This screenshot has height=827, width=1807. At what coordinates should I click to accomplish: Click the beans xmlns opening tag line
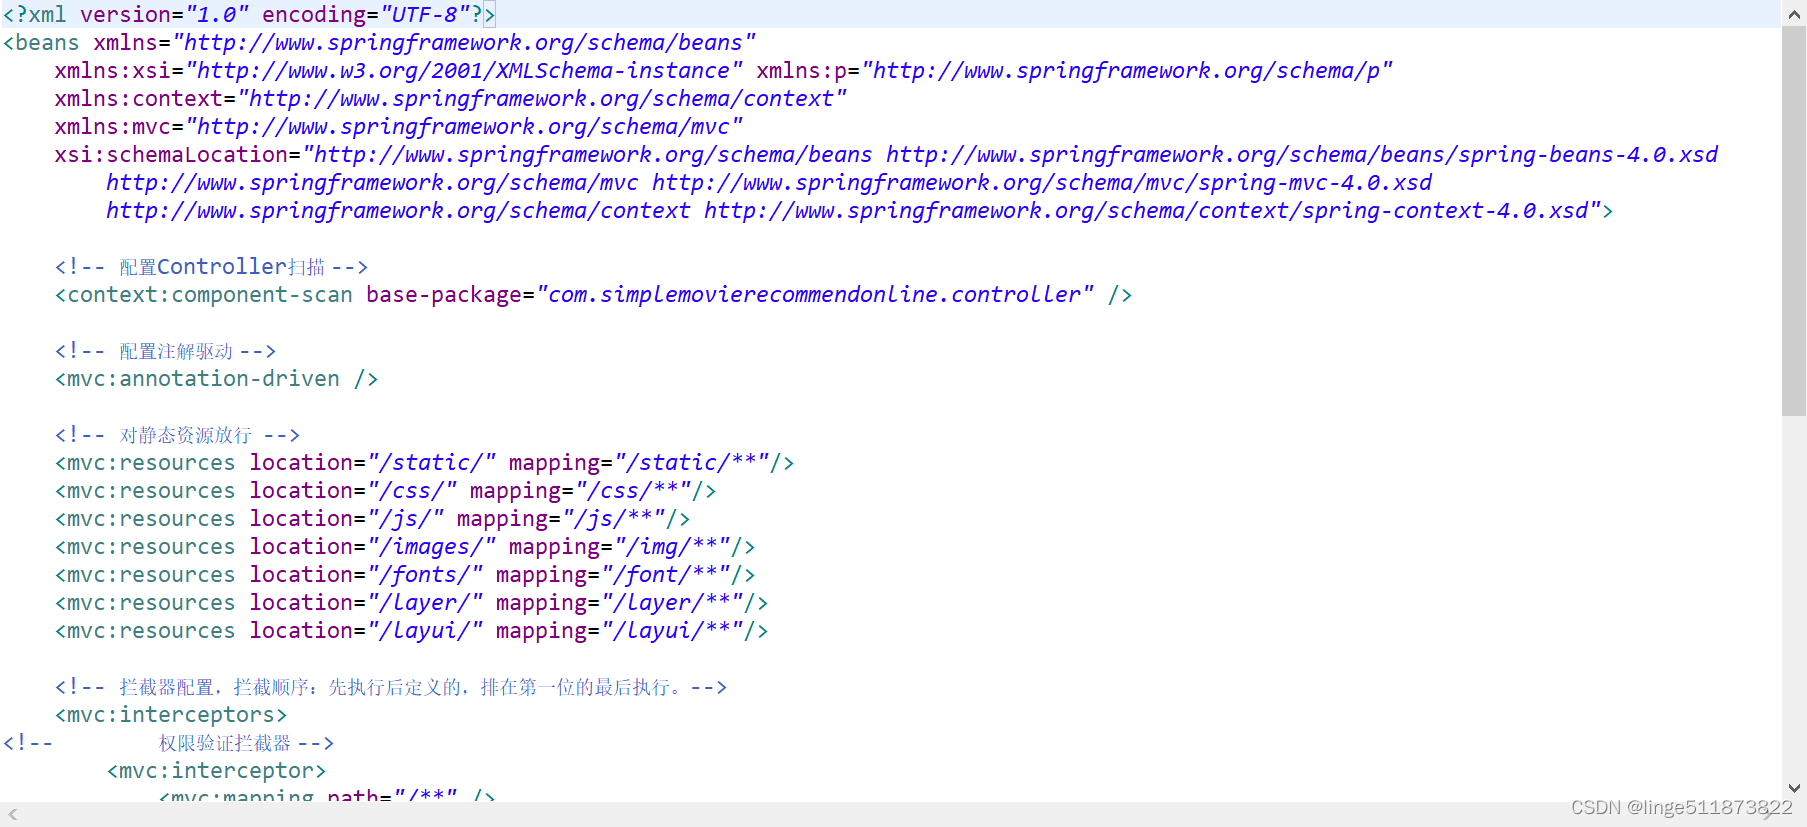[379, 43]
